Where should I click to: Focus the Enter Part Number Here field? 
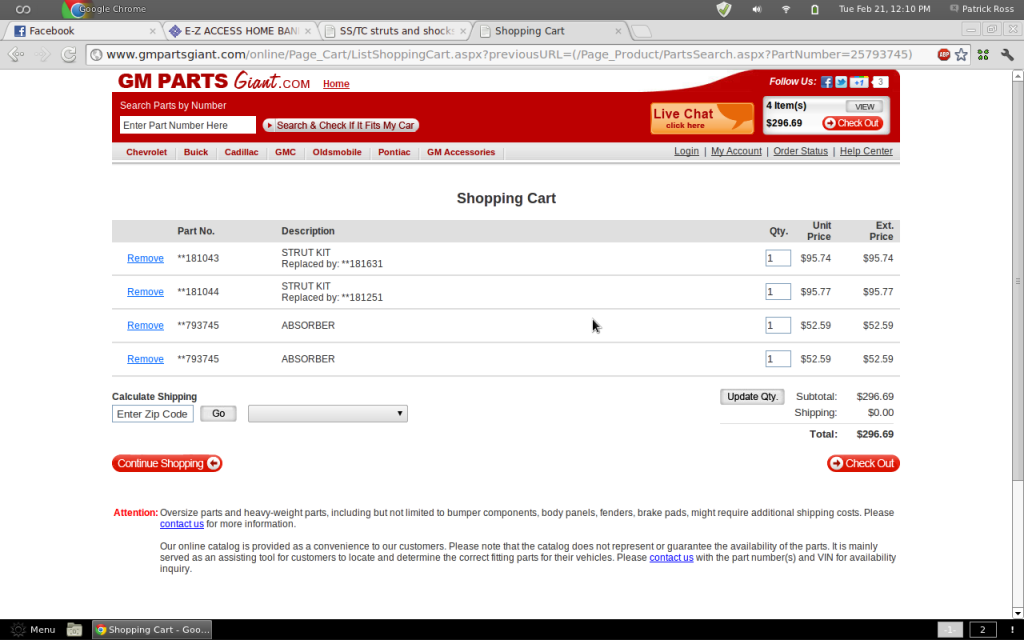pos(188,125)
